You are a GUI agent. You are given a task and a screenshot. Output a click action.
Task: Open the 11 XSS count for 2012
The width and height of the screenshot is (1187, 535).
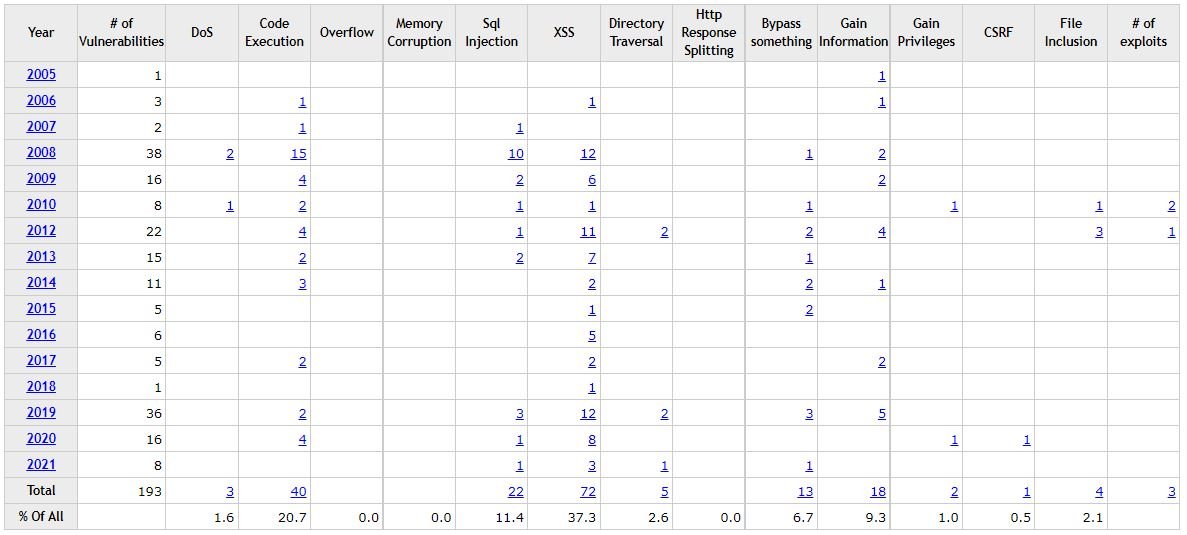588,232
